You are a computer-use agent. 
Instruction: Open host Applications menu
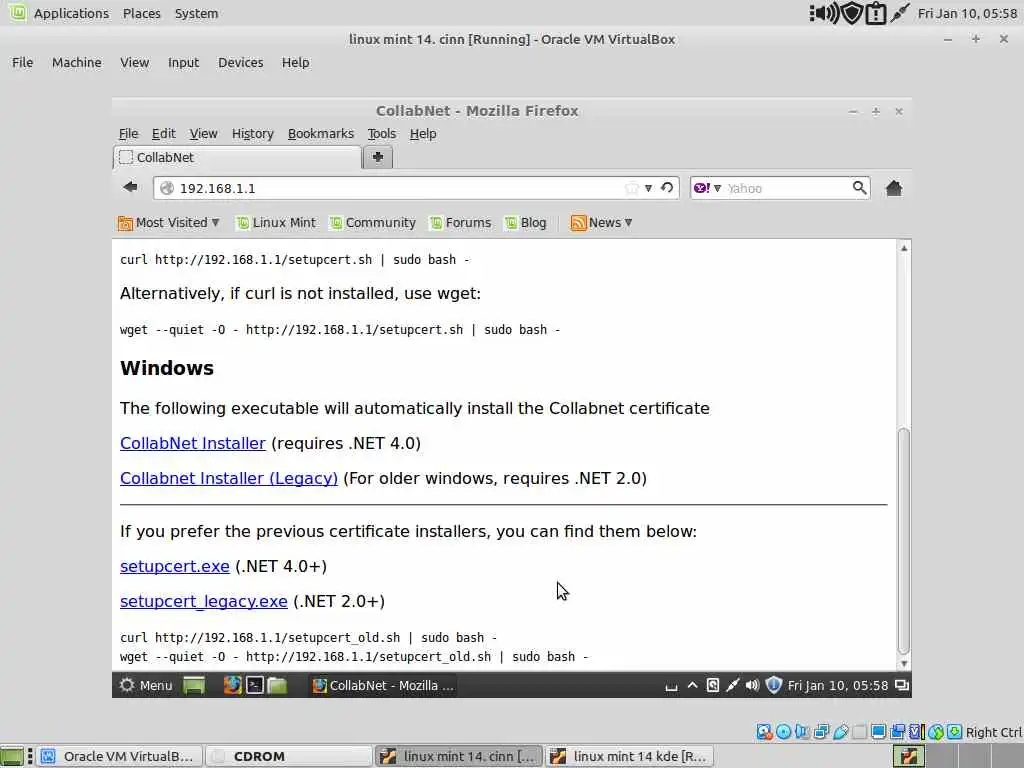pos(71,13)
